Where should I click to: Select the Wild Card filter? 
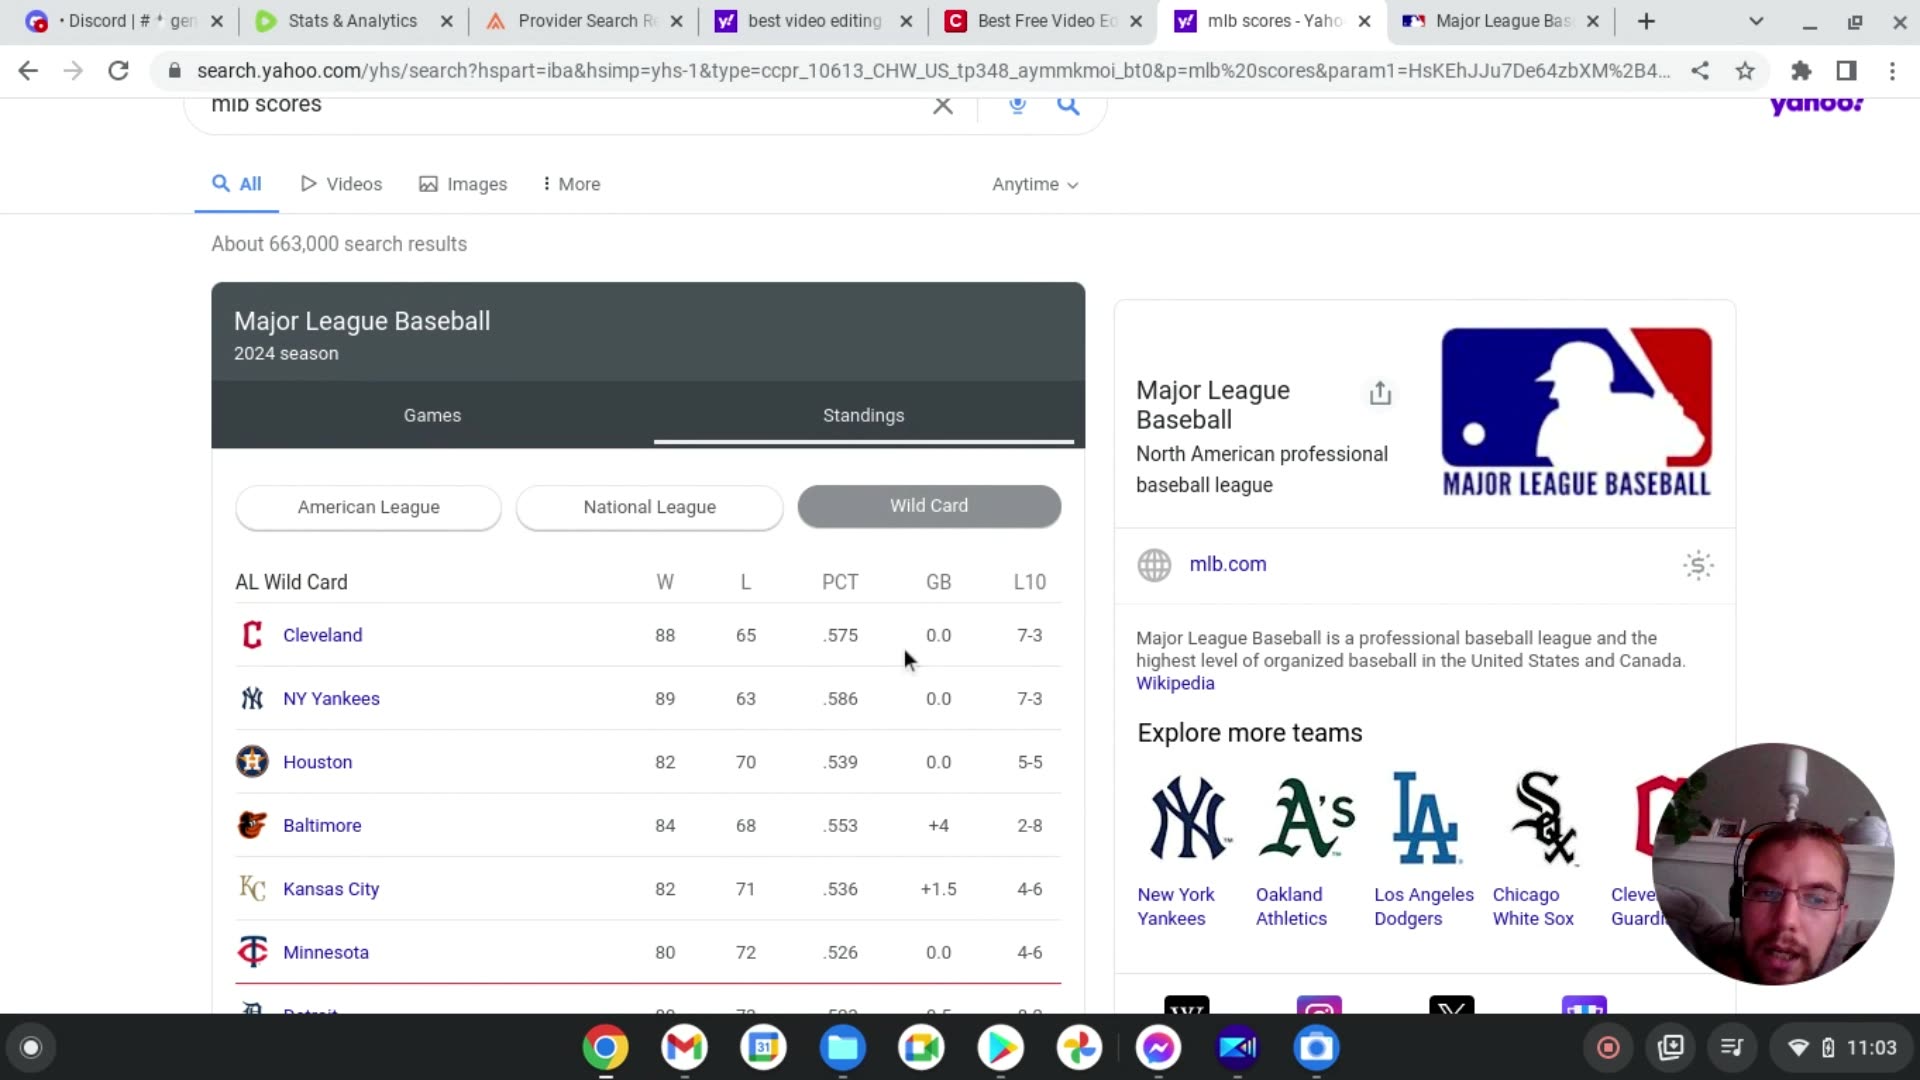pyautogui.click(x=929, y=506)
